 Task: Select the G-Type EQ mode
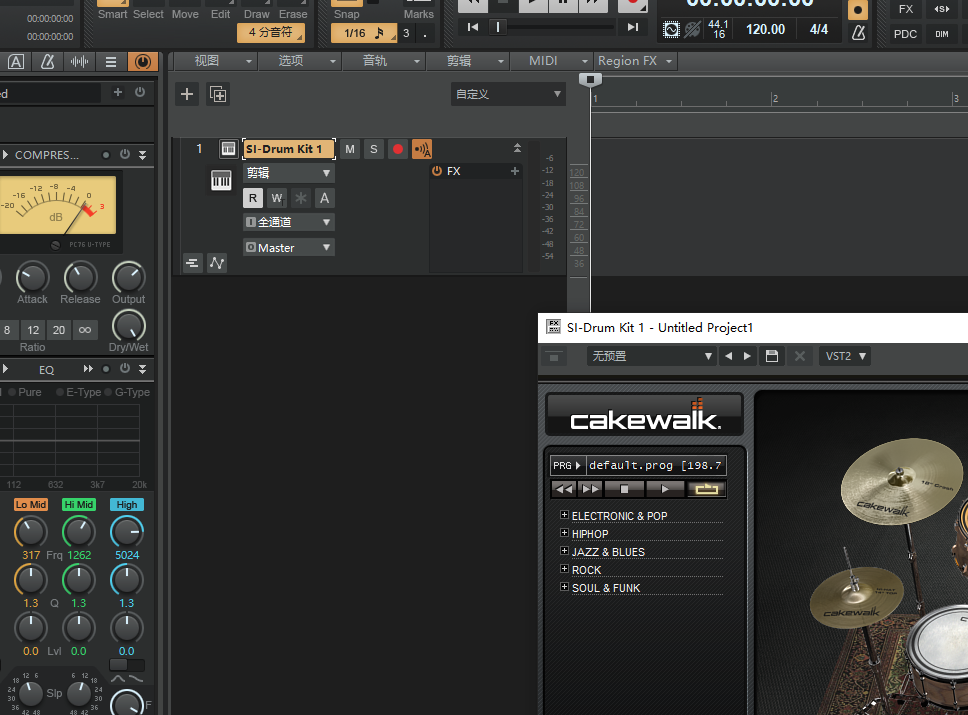coord(127,392)
